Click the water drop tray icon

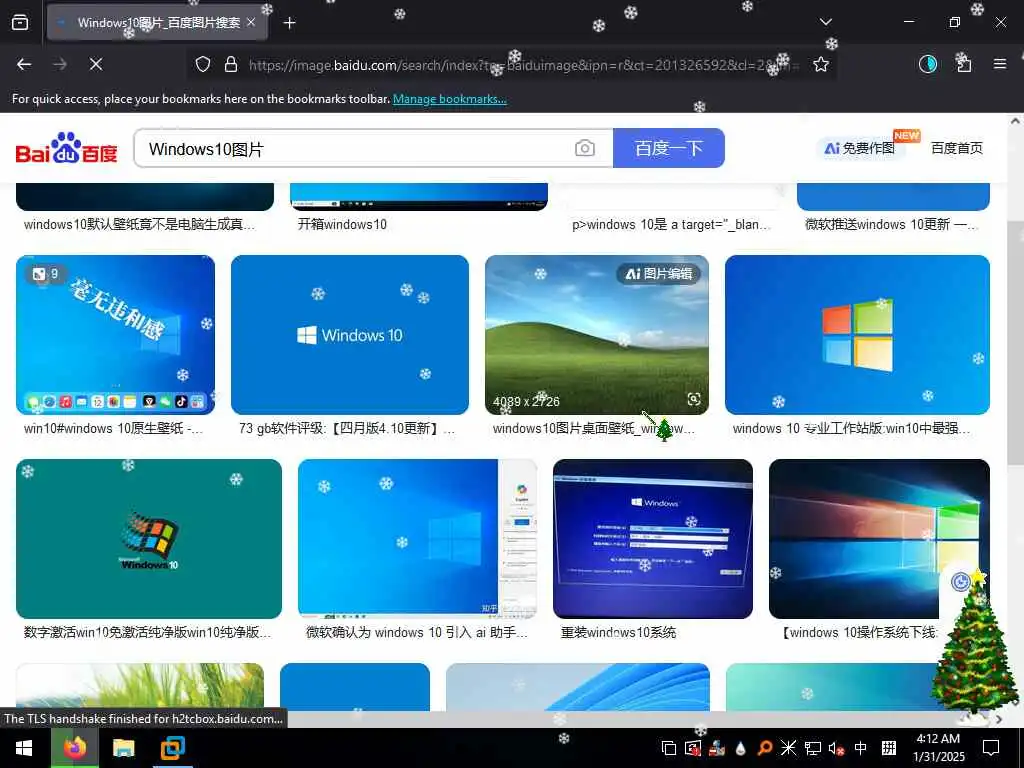[x=741, y=748]
